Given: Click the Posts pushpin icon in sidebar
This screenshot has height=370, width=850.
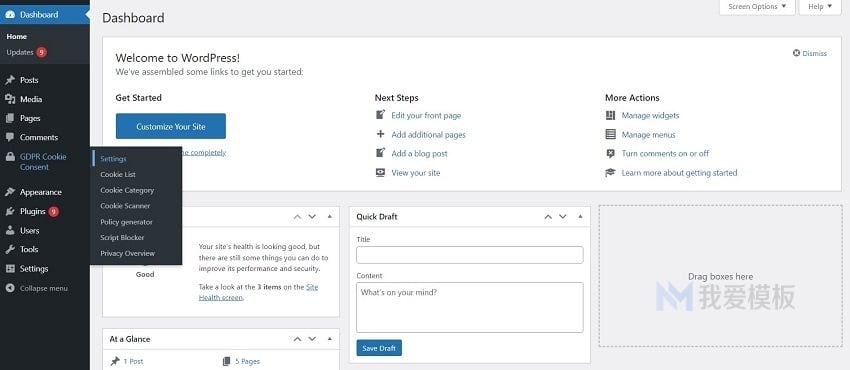Looking at the screenshot, I should [10, 80].
